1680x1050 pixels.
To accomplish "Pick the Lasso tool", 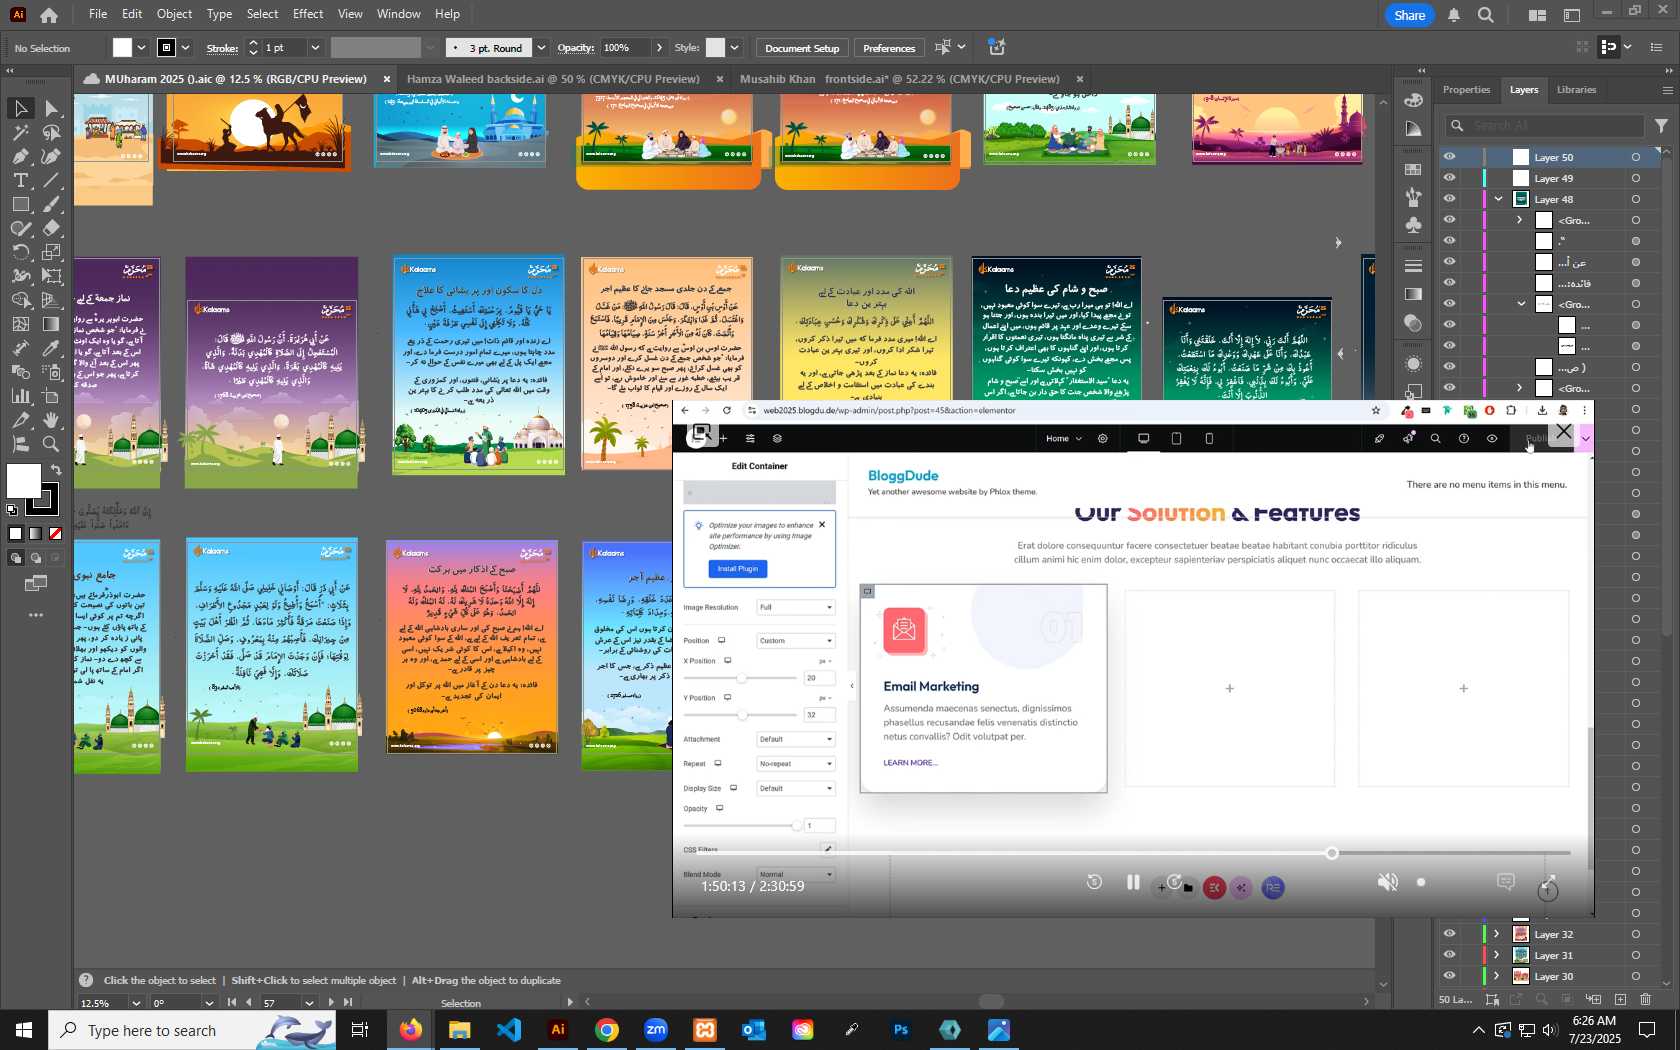I will [x=52, y=132].
